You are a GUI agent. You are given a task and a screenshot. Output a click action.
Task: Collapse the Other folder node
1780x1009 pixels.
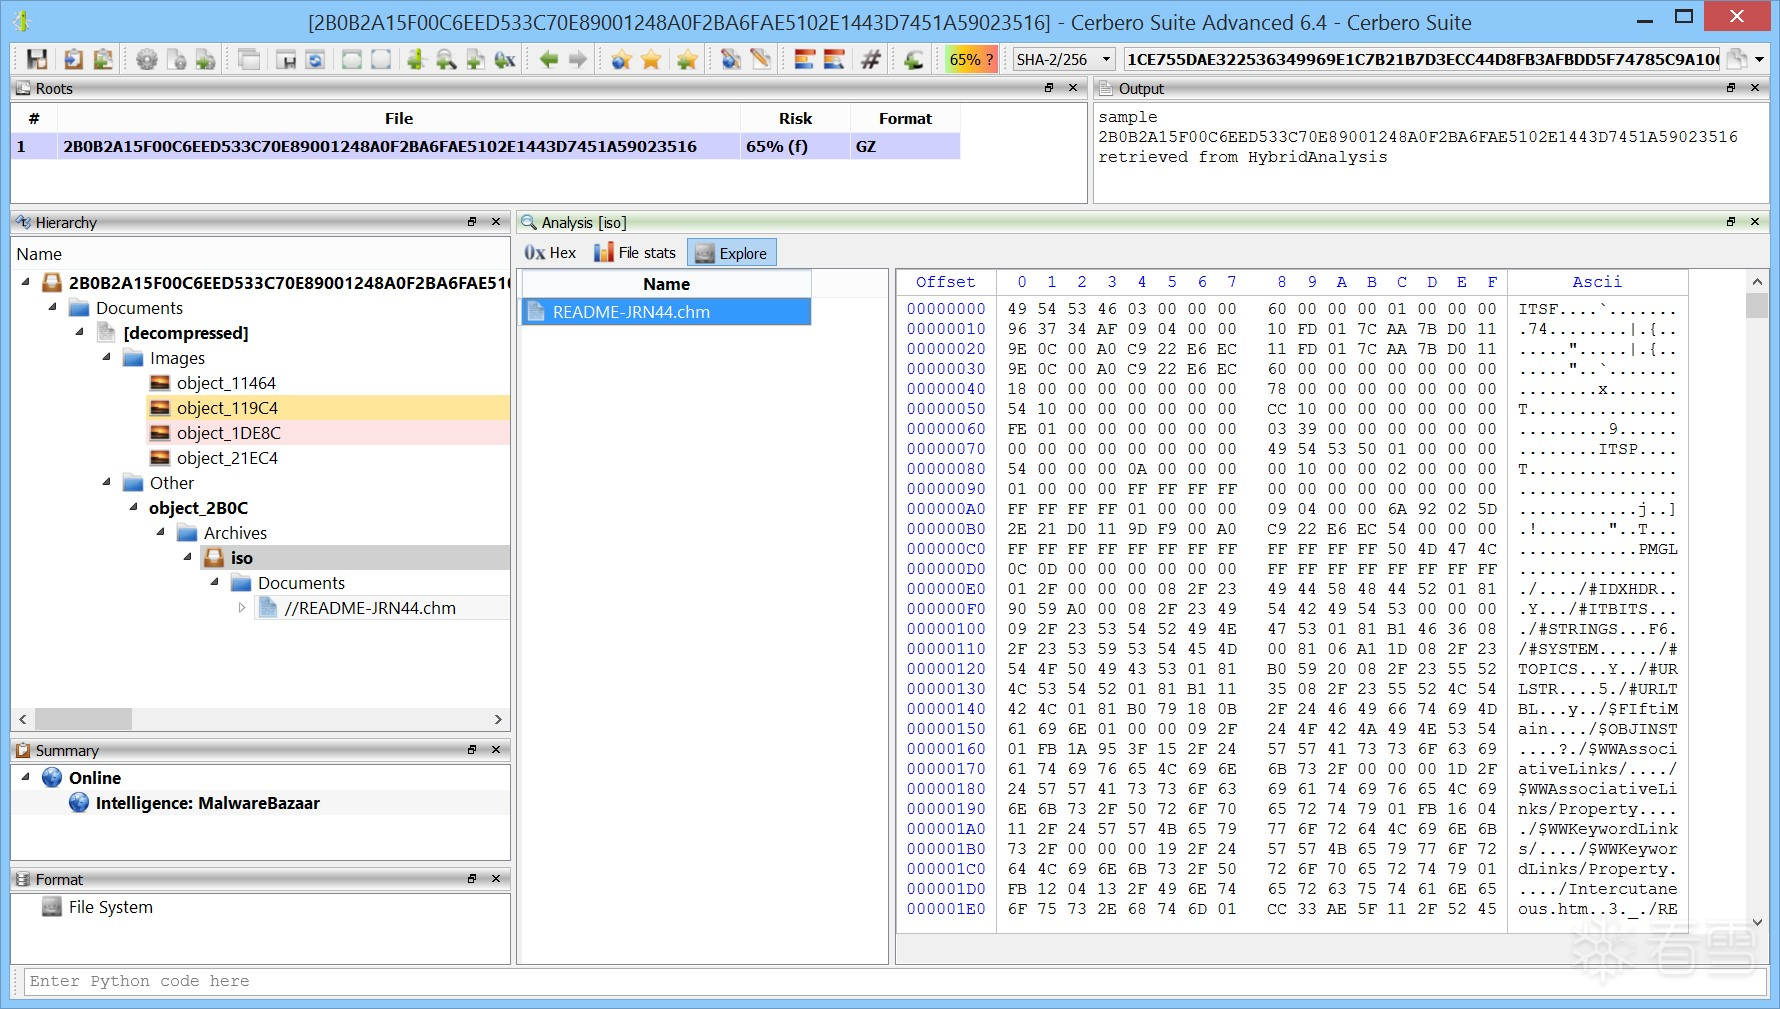[107, 483]
